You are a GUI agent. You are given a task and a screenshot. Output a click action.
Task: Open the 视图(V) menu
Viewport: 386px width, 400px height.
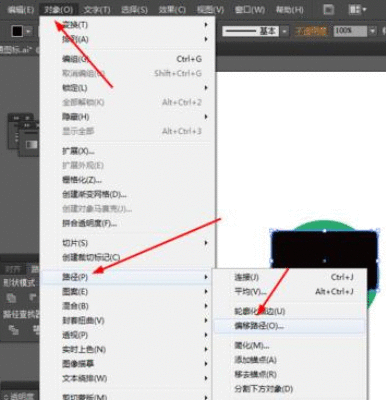(210, 10)
